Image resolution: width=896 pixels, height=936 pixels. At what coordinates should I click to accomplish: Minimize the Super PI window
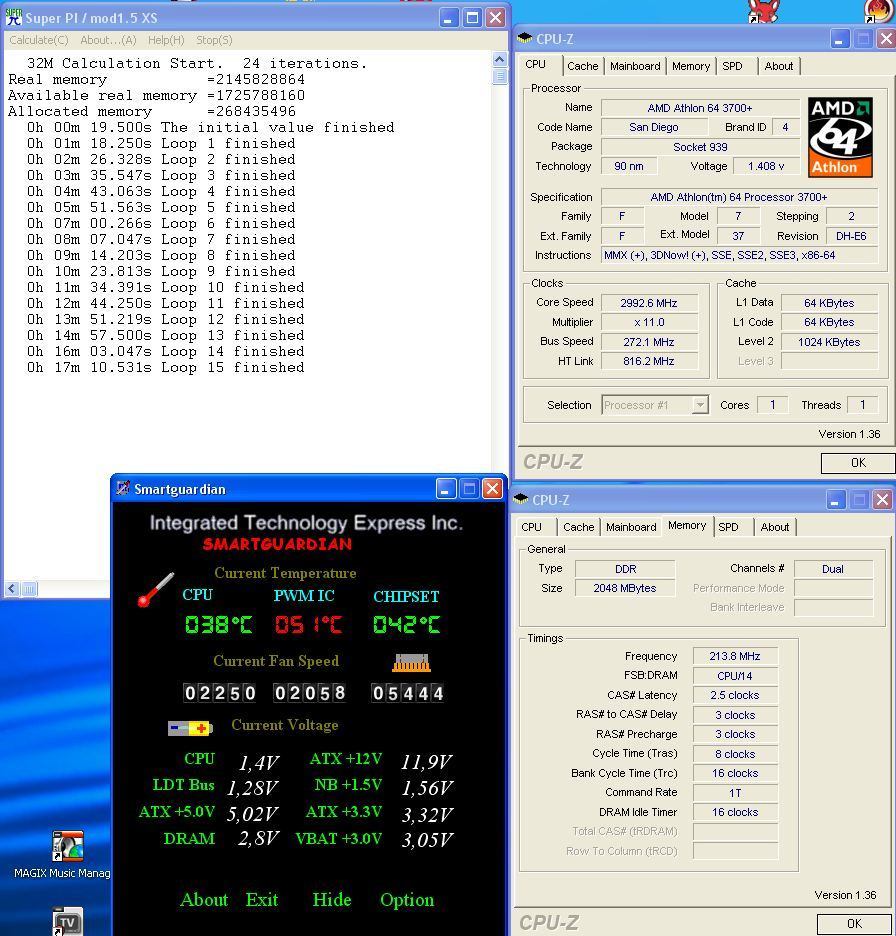pos(449,18)
